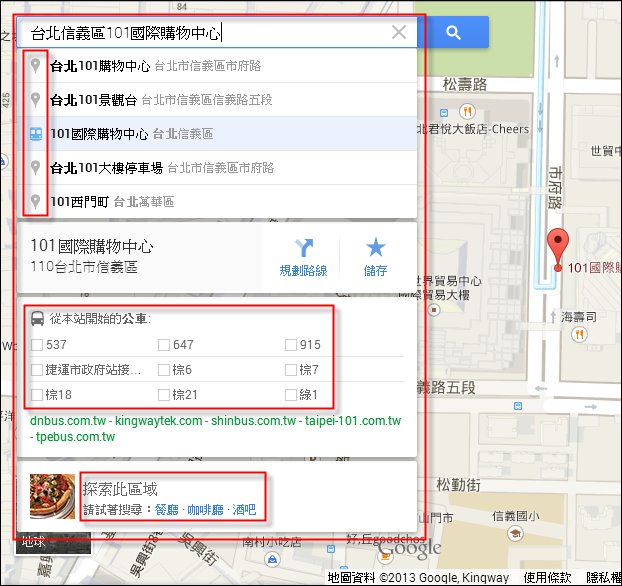Click the red map marker pin

pyautogui.click(x=558, y=250)
